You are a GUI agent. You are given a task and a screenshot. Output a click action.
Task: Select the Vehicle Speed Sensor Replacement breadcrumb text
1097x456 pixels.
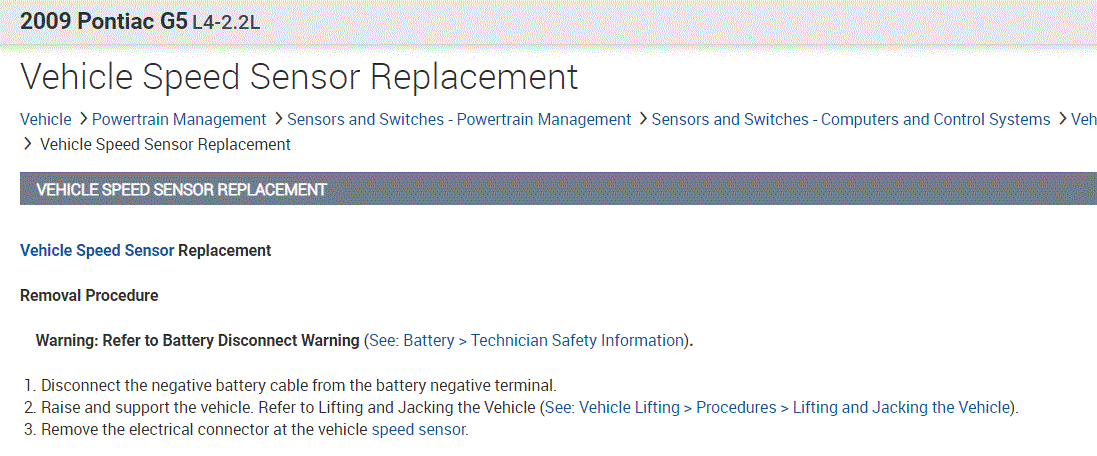point(165,144)
